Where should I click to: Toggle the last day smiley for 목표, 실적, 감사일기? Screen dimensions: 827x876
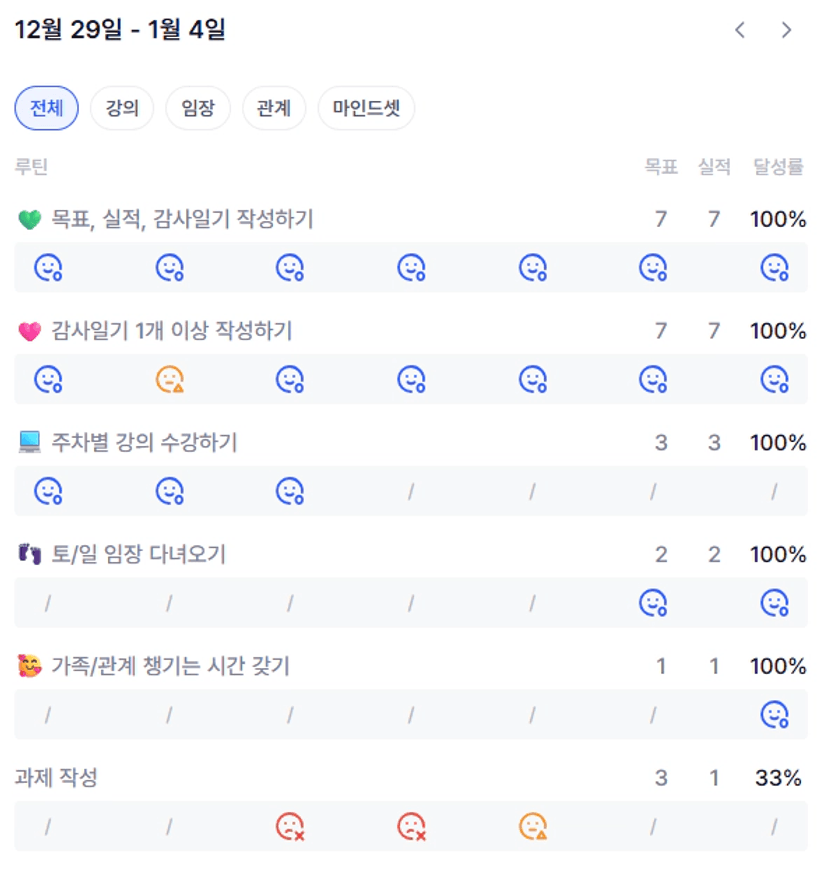pos(775,268)
